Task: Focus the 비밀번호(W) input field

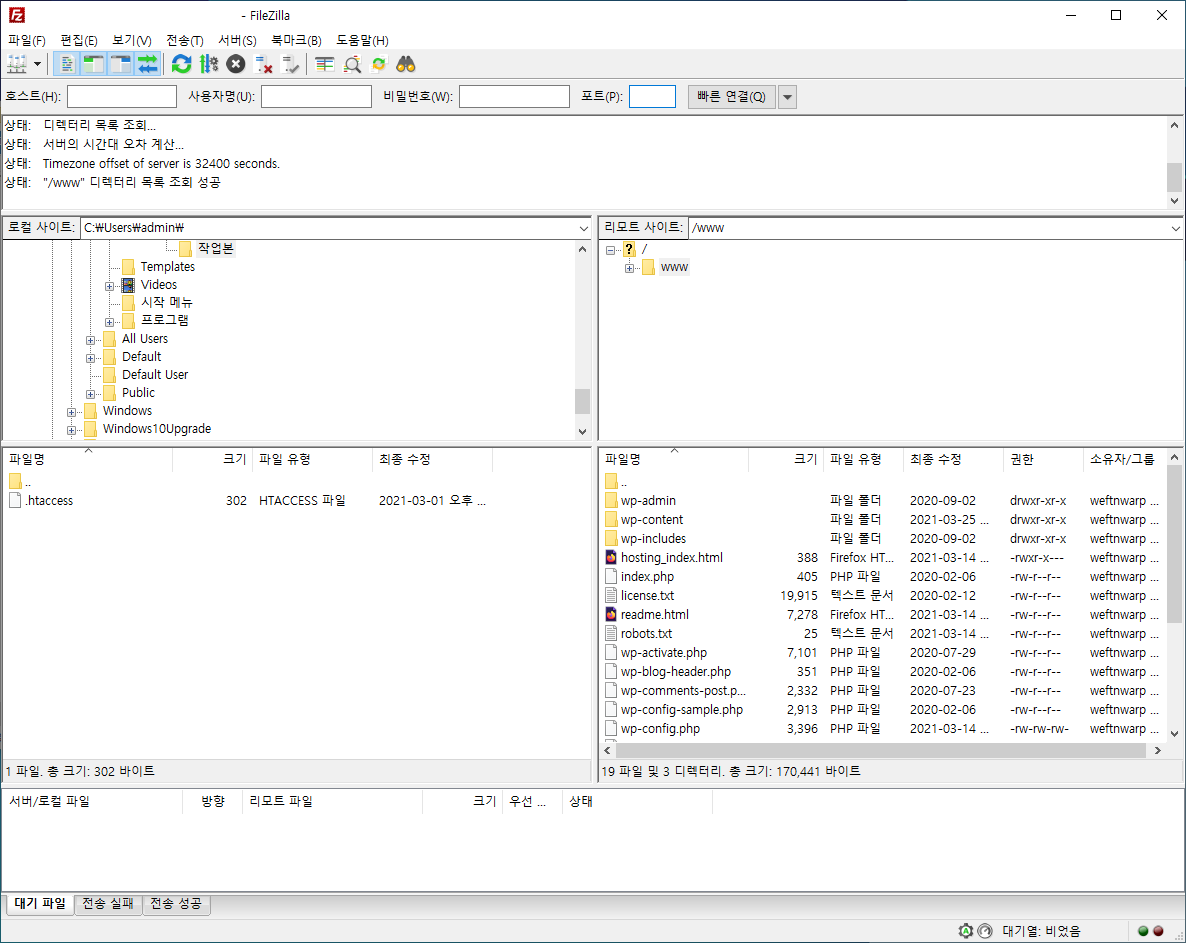Action: pos(514,97)
